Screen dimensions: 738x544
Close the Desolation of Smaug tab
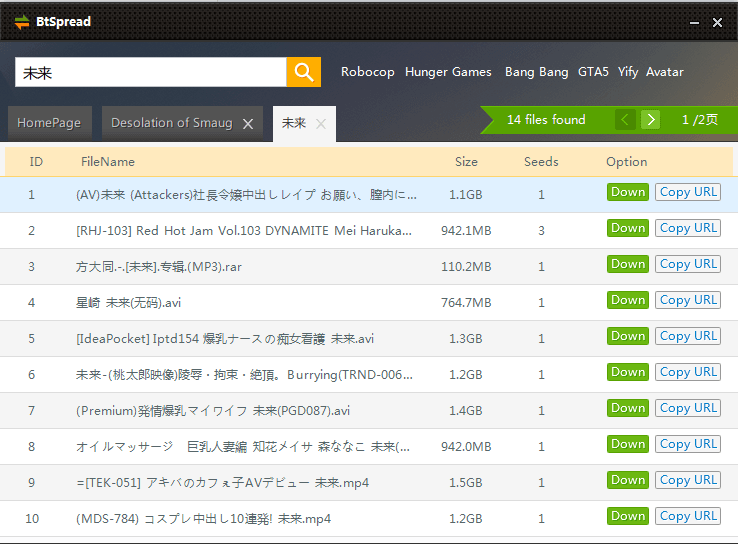point(248,124)
